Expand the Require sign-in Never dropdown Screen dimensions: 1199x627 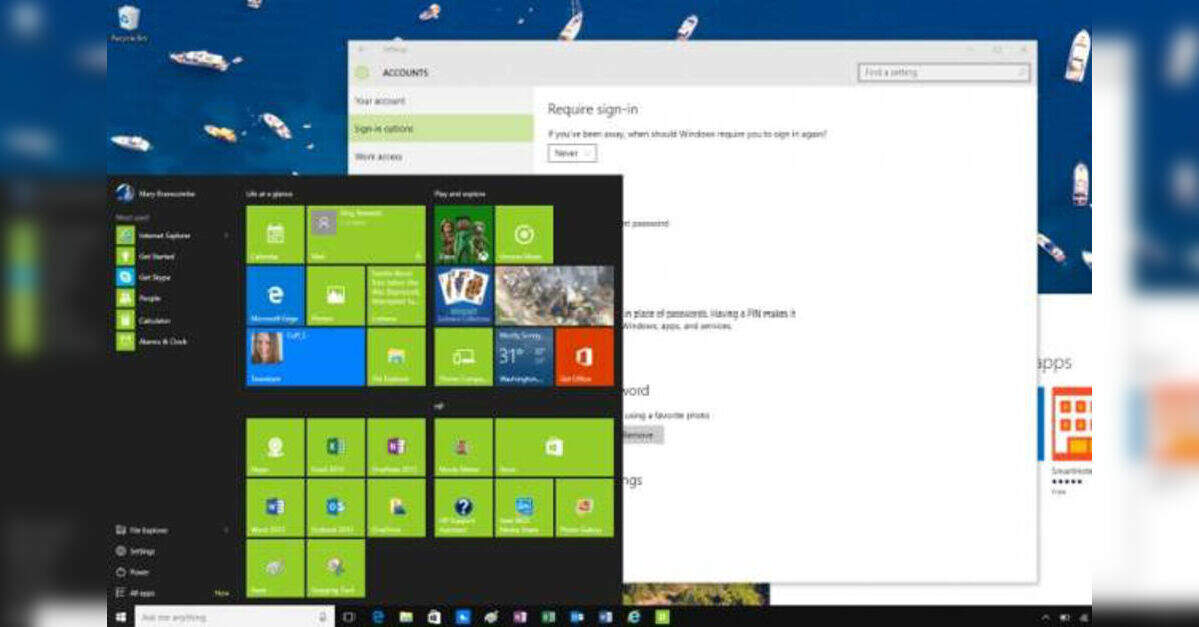point(572,153)
